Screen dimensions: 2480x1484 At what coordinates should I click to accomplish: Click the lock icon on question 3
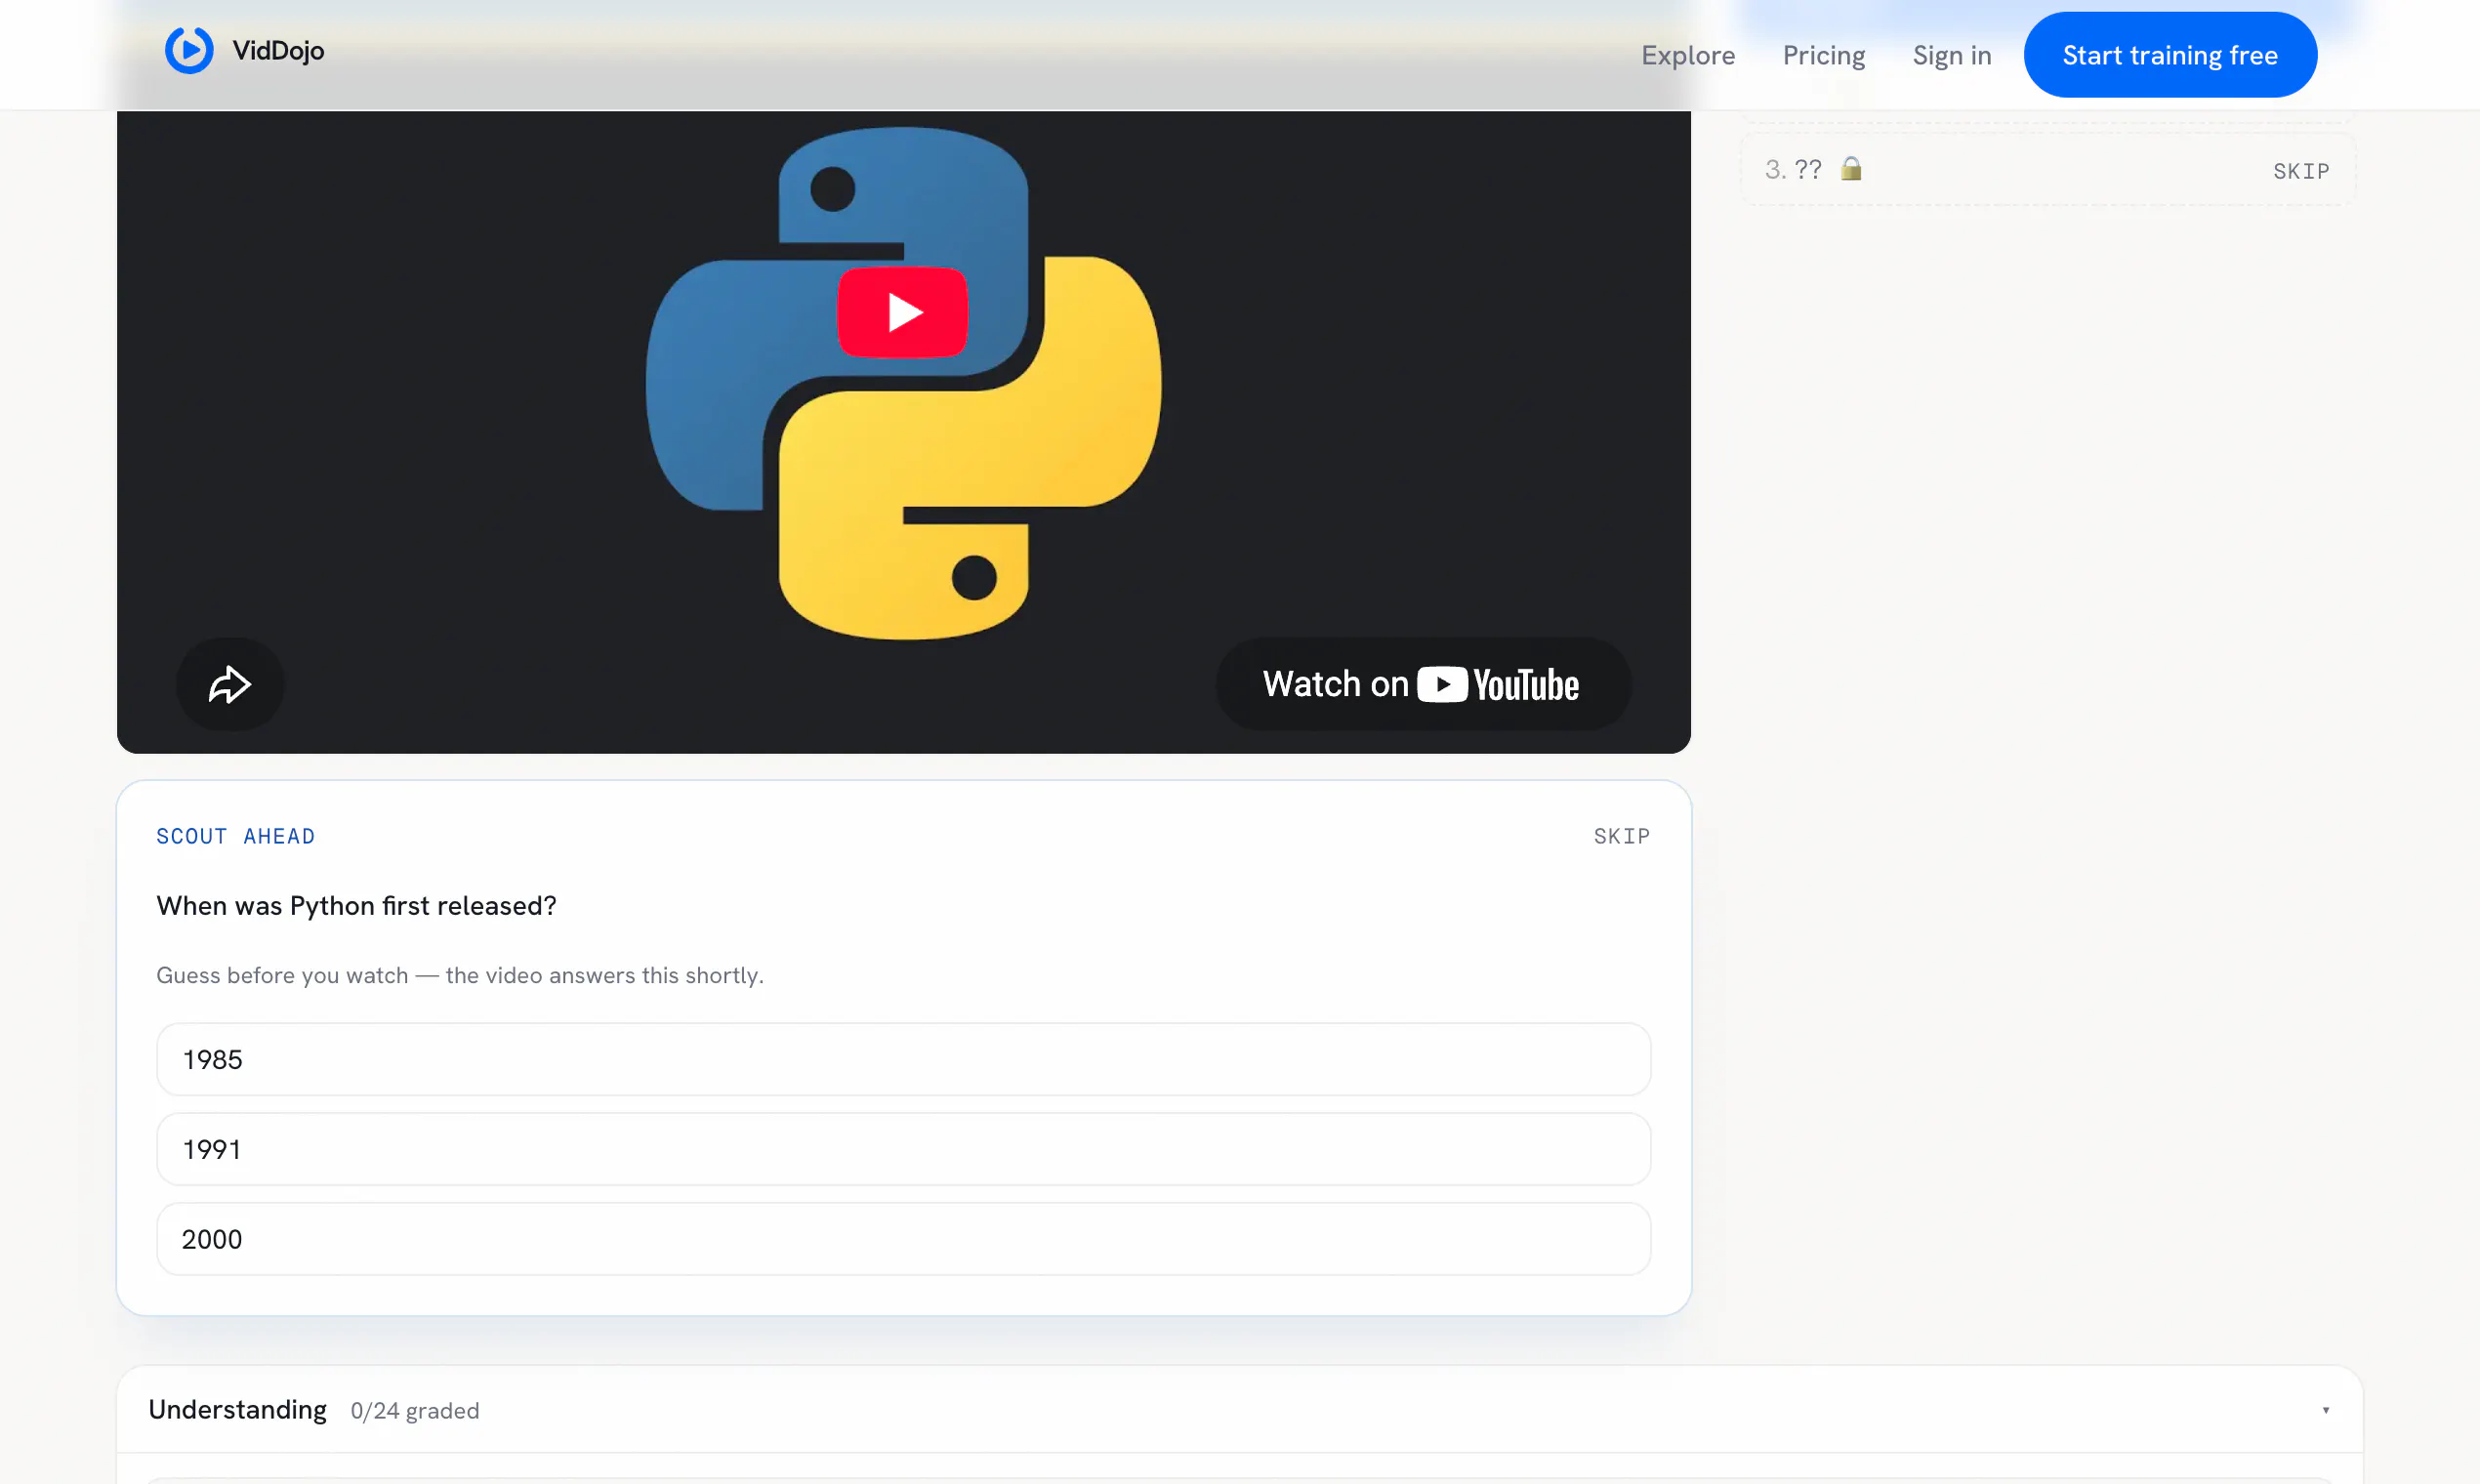pyautogui.click(x=1851, y=168)
